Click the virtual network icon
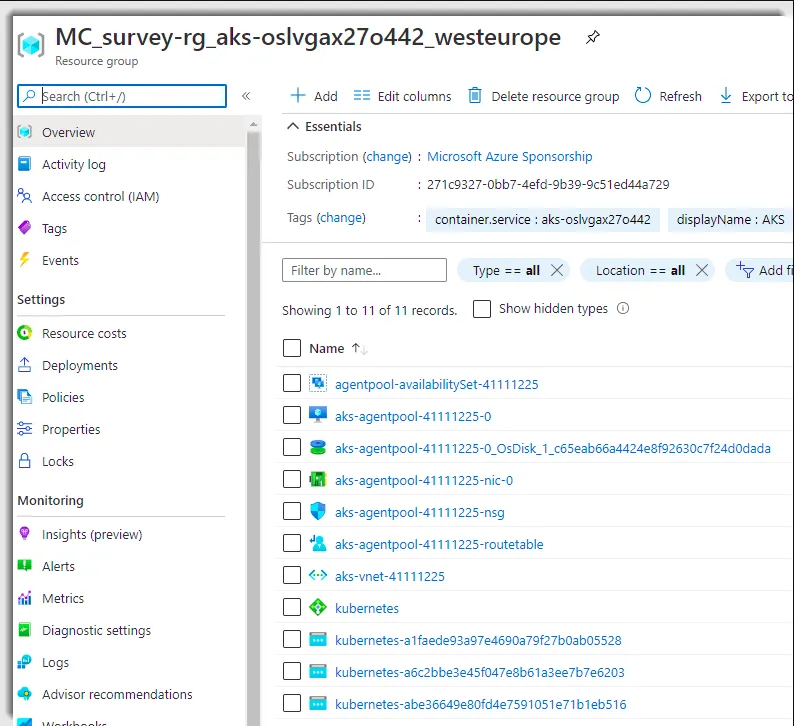The height and width of the screenshot is (726, 794). (318, 575)
